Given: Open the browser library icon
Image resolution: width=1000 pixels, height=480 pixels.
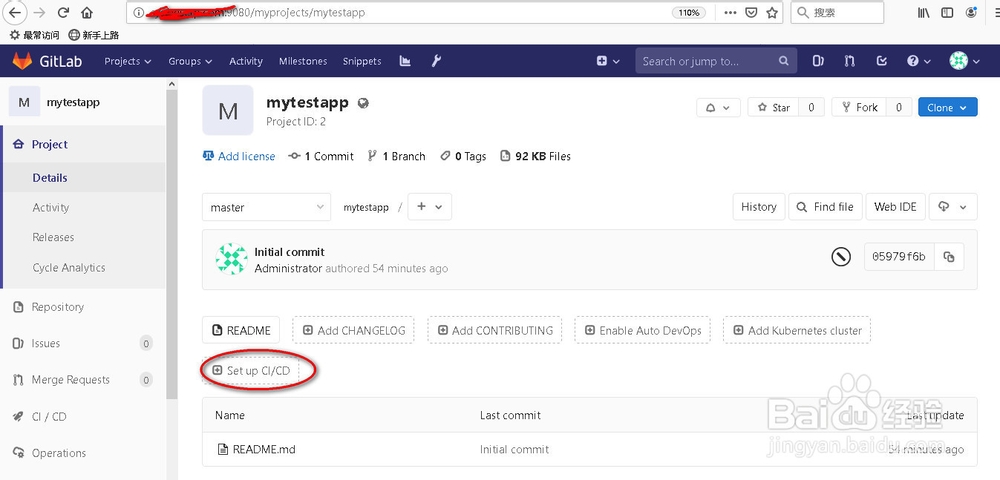Looking at the screenshot, I should tap(923, 12).
